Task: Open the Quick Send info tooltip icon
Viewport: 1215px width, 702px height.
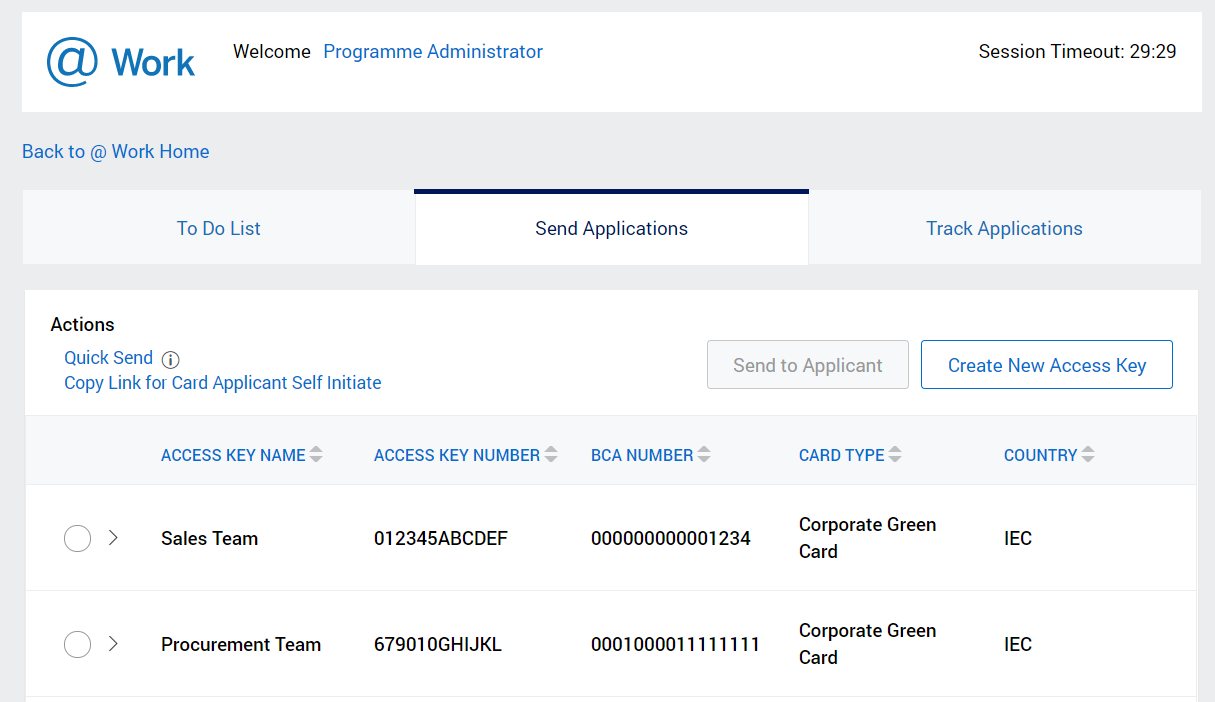Action: click(x=170, y=358)
